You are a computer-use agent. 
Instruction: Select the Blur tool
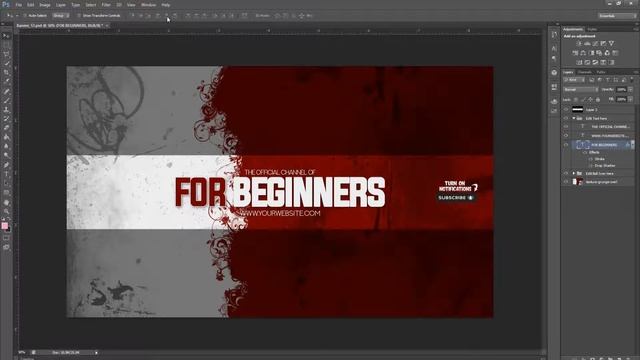point(6,146)
